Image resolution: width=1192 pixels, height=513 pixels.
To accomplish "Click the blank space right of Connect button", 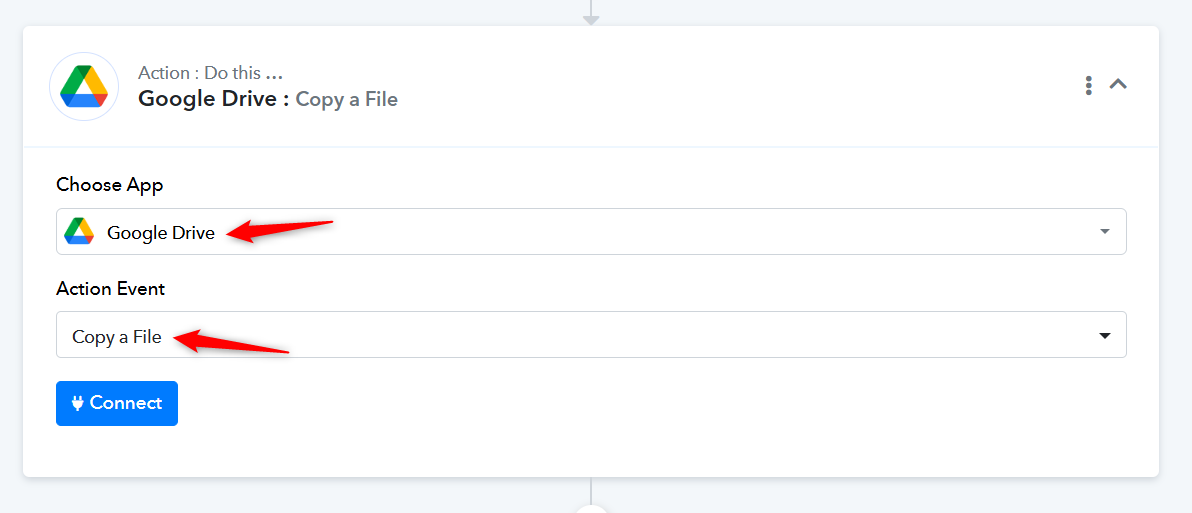I will point(600,403).
